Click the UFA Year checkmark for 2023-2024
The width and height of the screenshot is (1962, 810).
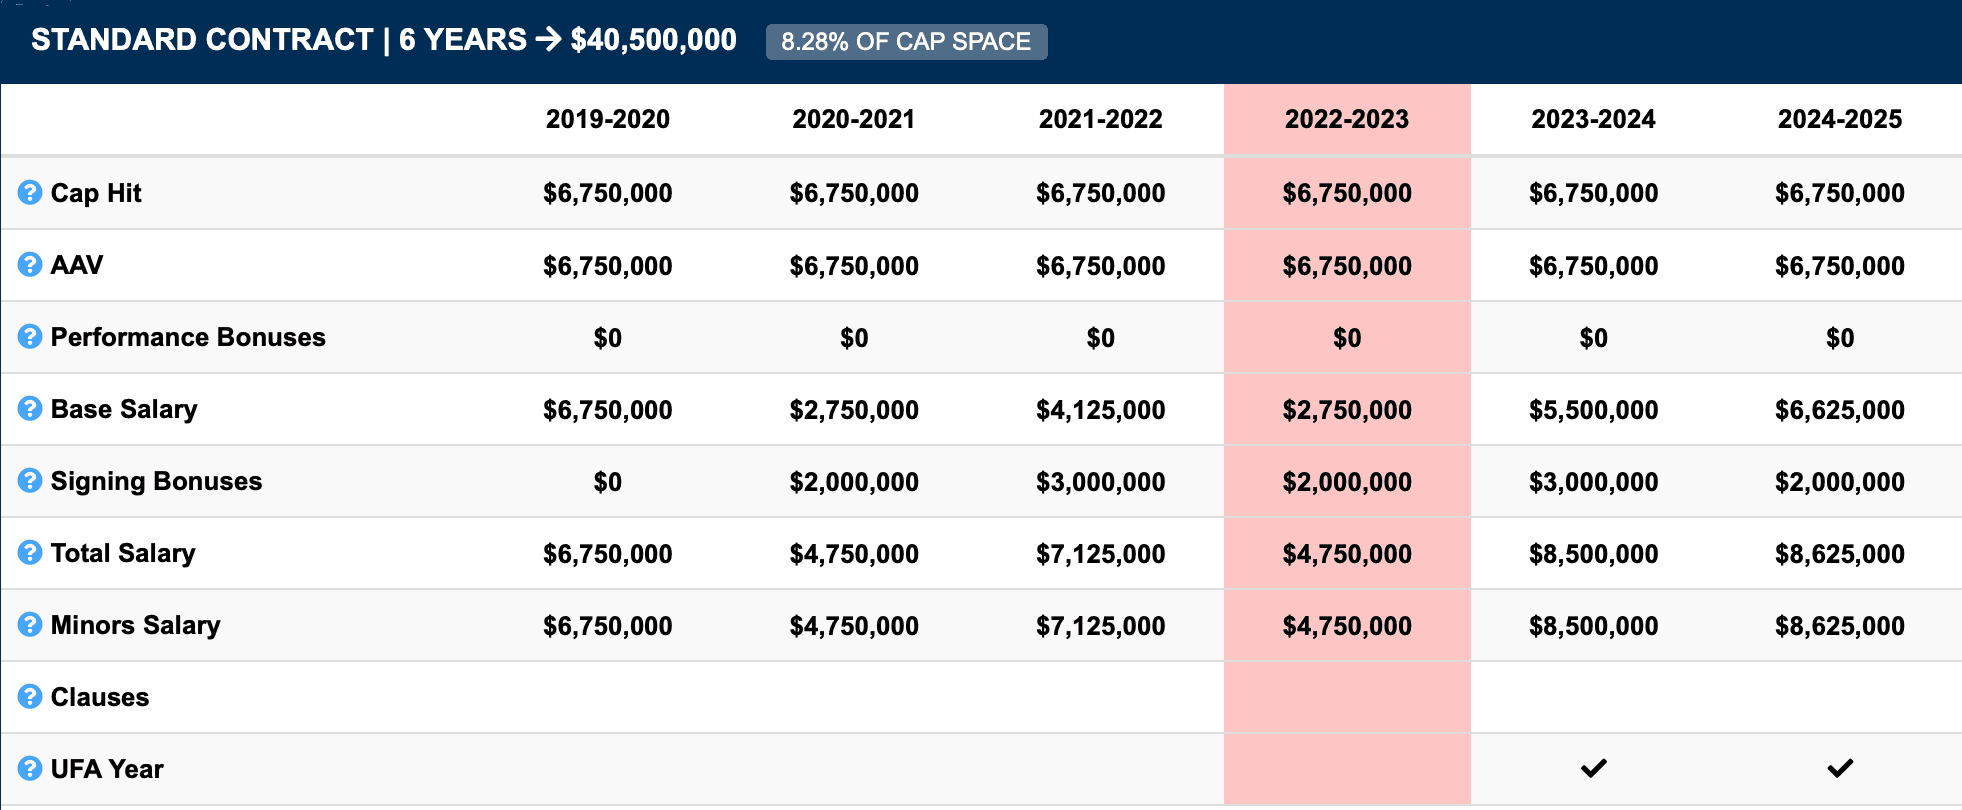(x=1593, y=768)
